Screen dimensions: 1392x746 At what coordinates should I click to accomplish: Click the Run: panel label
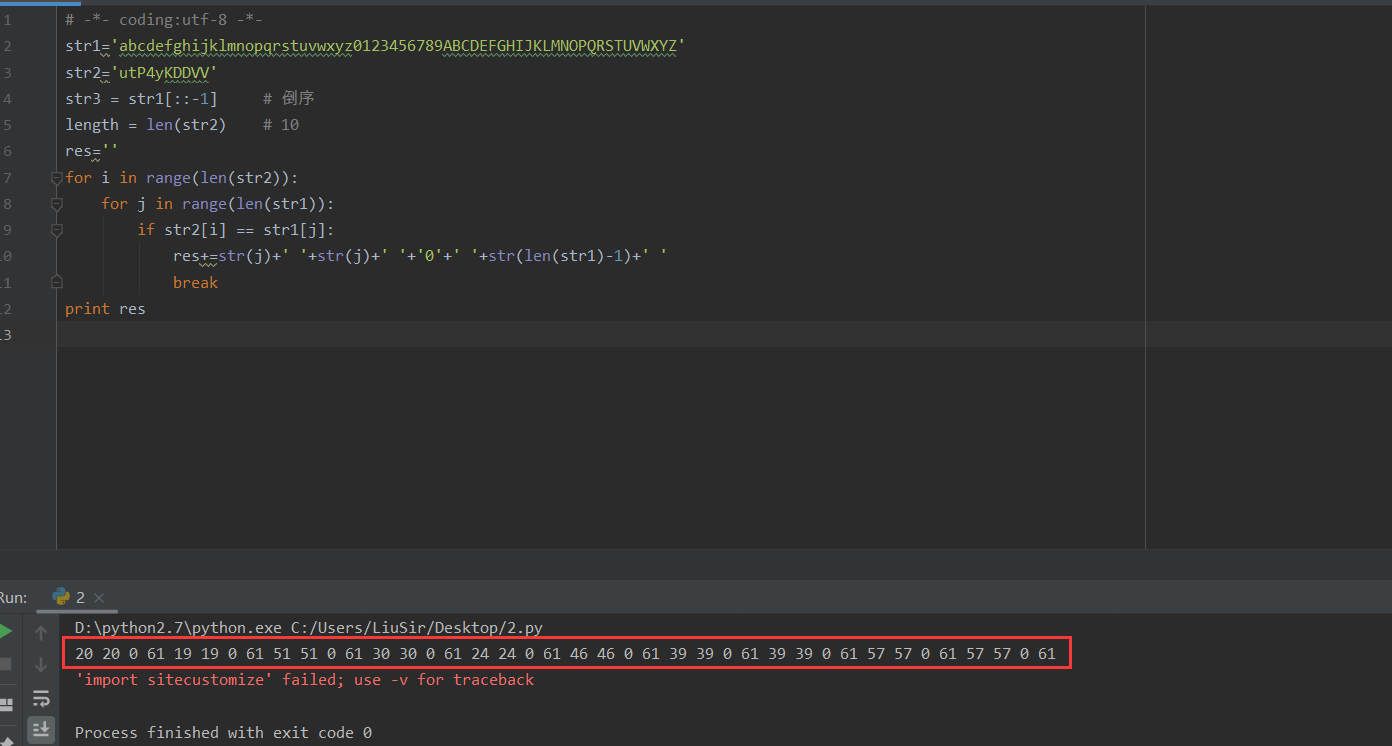point(13,597)
